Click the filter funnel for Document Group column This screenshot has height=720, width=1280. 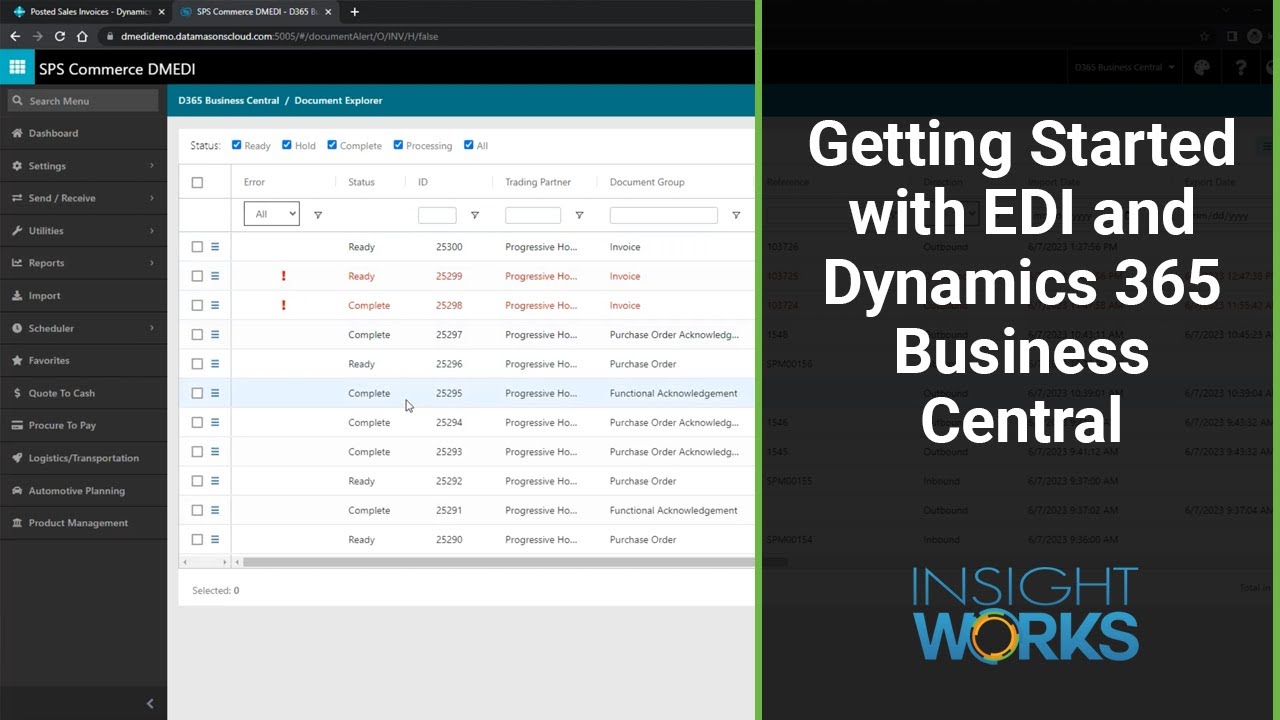coord(736,215)
